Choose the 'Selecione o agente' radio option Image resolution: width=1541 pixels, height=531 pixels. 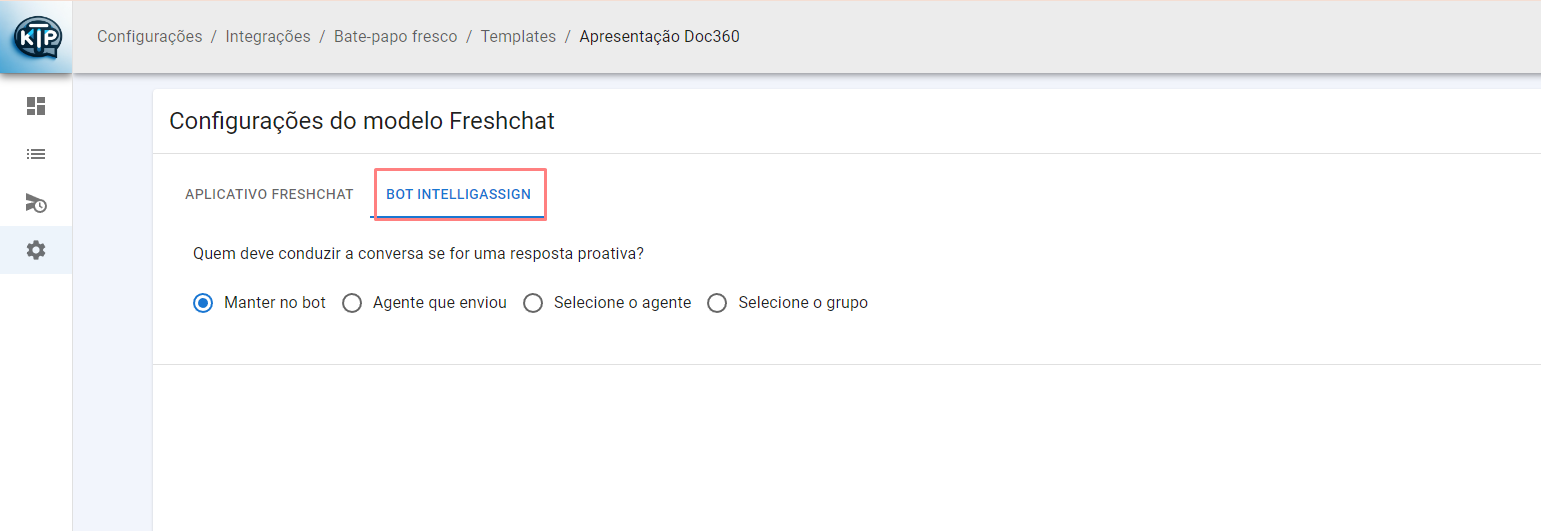[533, 303]
